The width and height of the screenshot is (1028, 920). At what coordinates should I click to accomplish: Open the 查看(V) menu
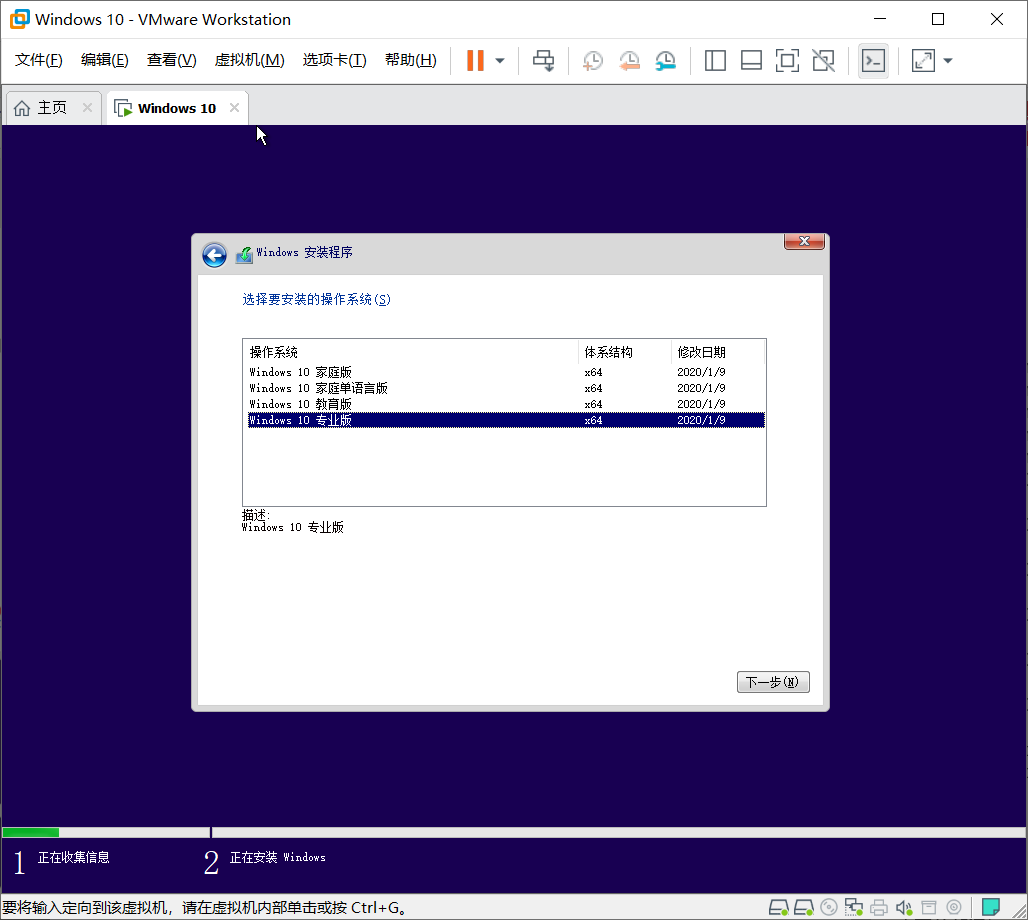click(172, 60)
